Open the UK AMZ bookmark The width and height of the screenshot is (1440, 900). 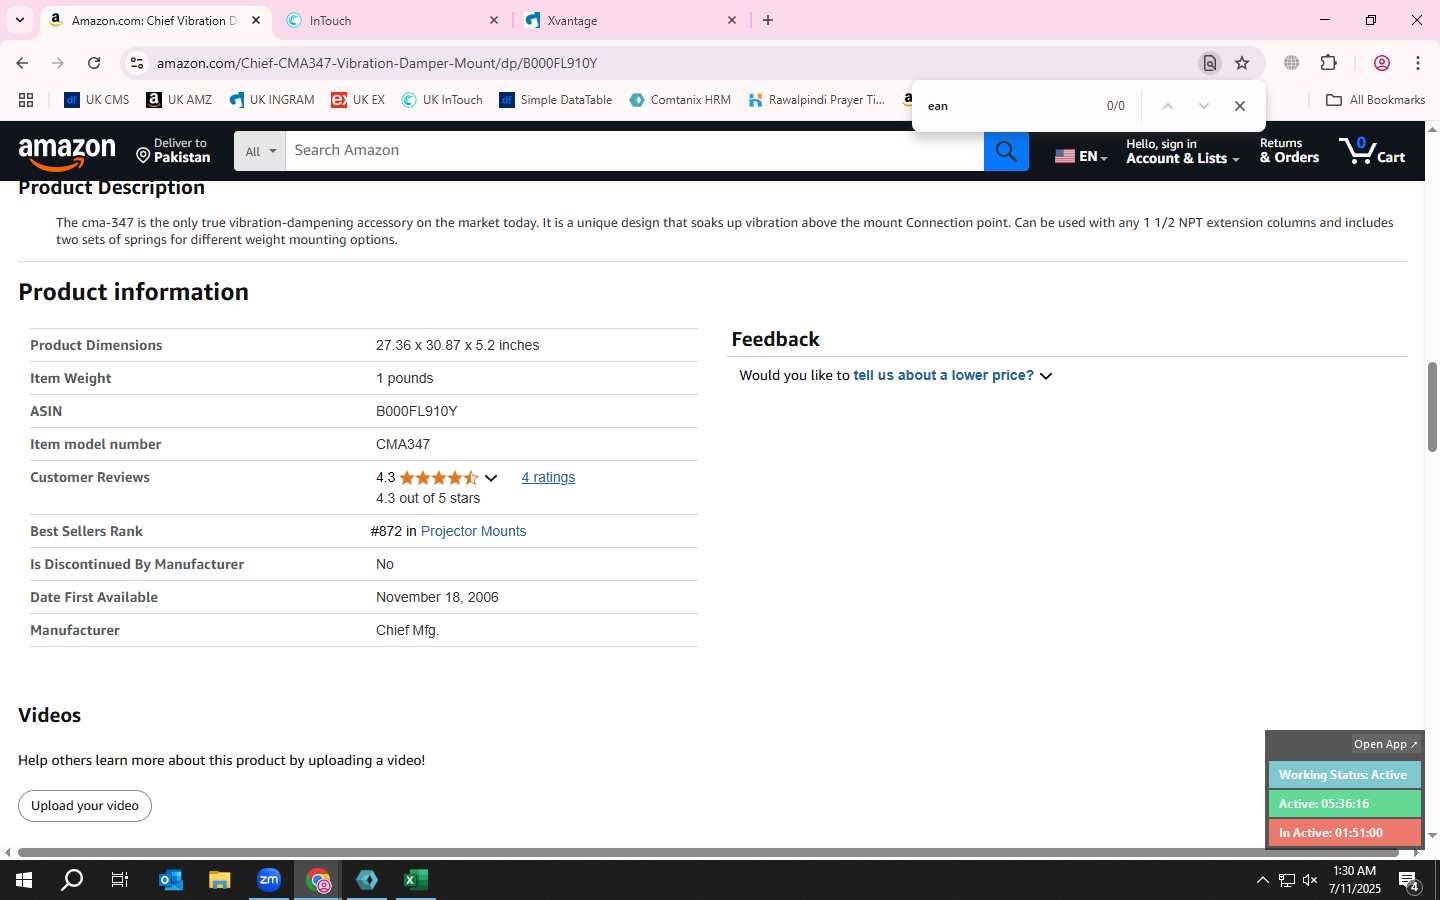(179, 100)
